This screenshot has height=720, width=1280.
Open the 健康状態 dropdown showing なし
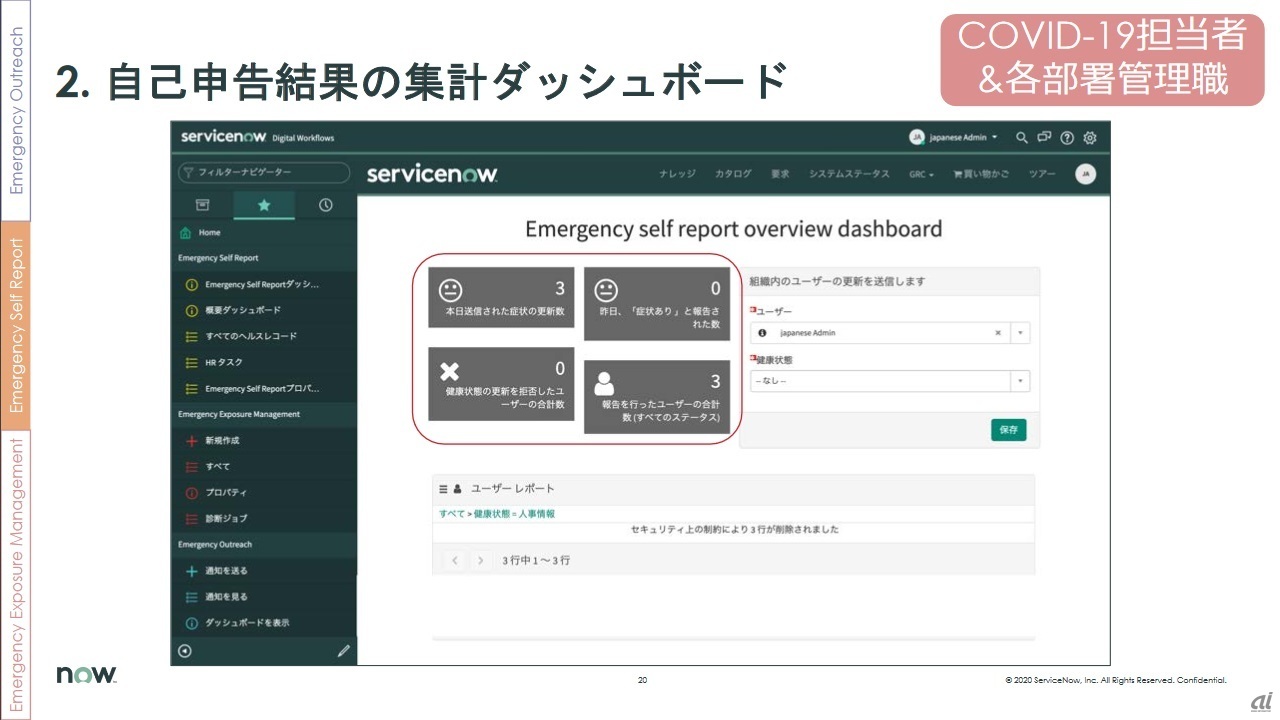click(x=890, y=381)
